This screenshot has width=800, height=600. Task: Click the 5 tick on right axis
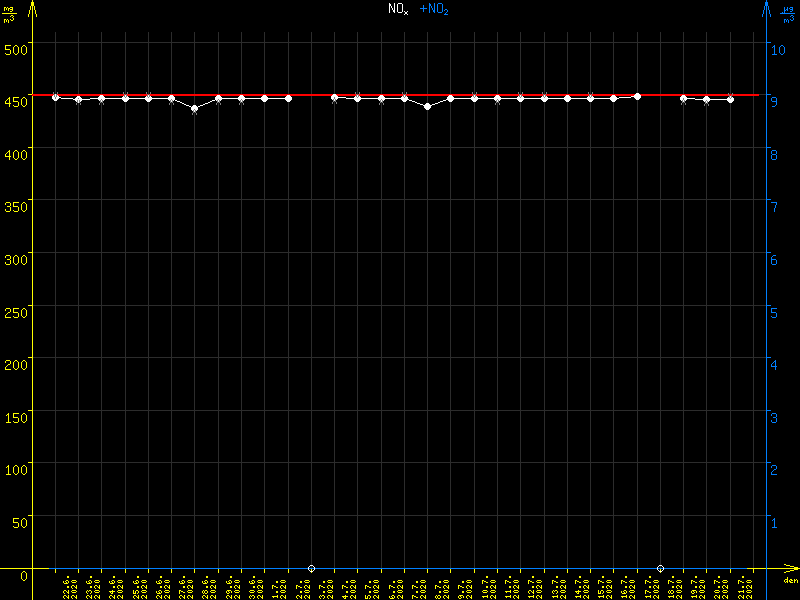(773, 311)
